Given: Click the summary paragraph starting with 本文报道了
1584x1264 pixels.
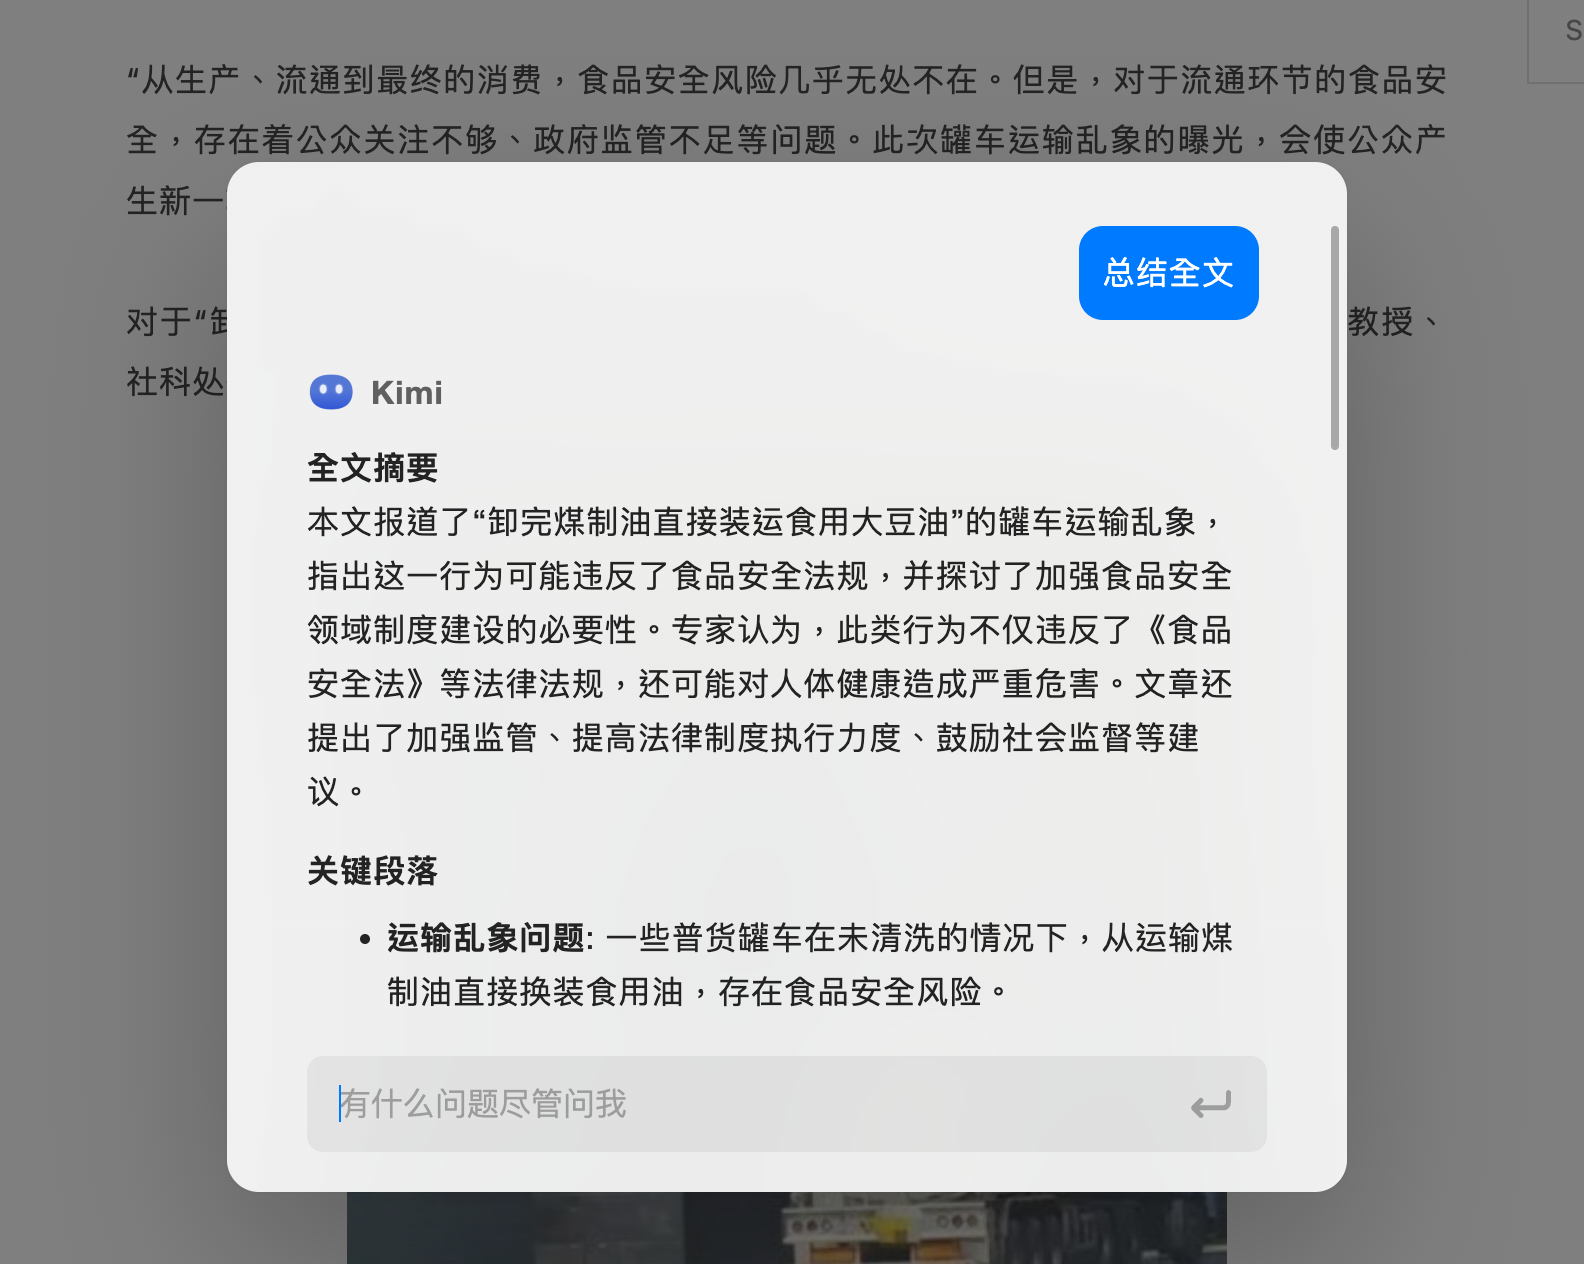Looking at the screenshot, I should pos(770,656).
